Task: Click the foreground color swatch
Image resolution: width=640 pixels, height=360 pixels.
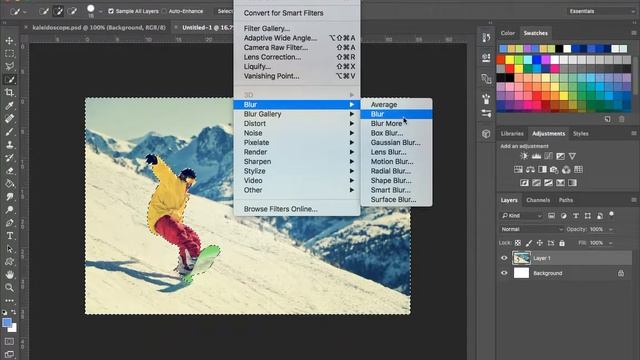Action: point(7,322)
